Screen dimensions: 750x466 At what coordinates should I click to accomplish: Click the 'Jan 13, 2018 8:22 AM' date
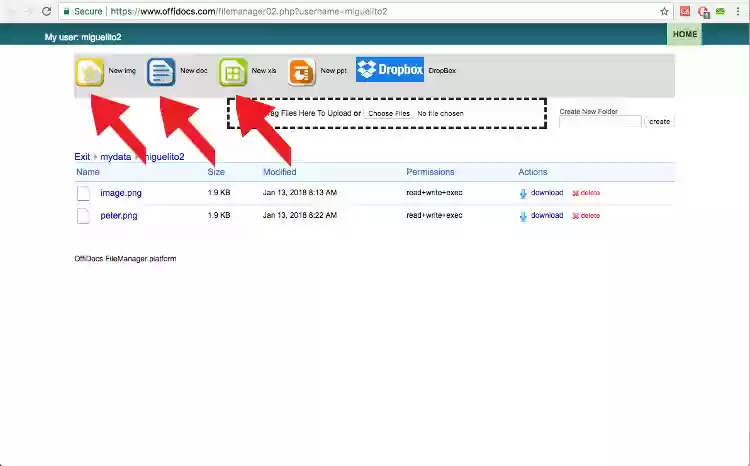[x=299, y=215]
